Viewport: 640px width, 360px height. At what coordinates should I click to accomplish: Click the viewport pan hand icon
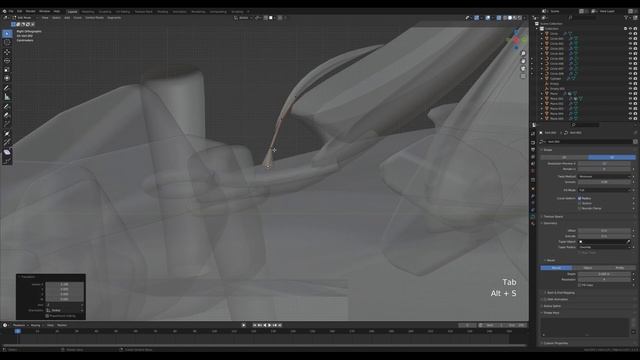523,61
